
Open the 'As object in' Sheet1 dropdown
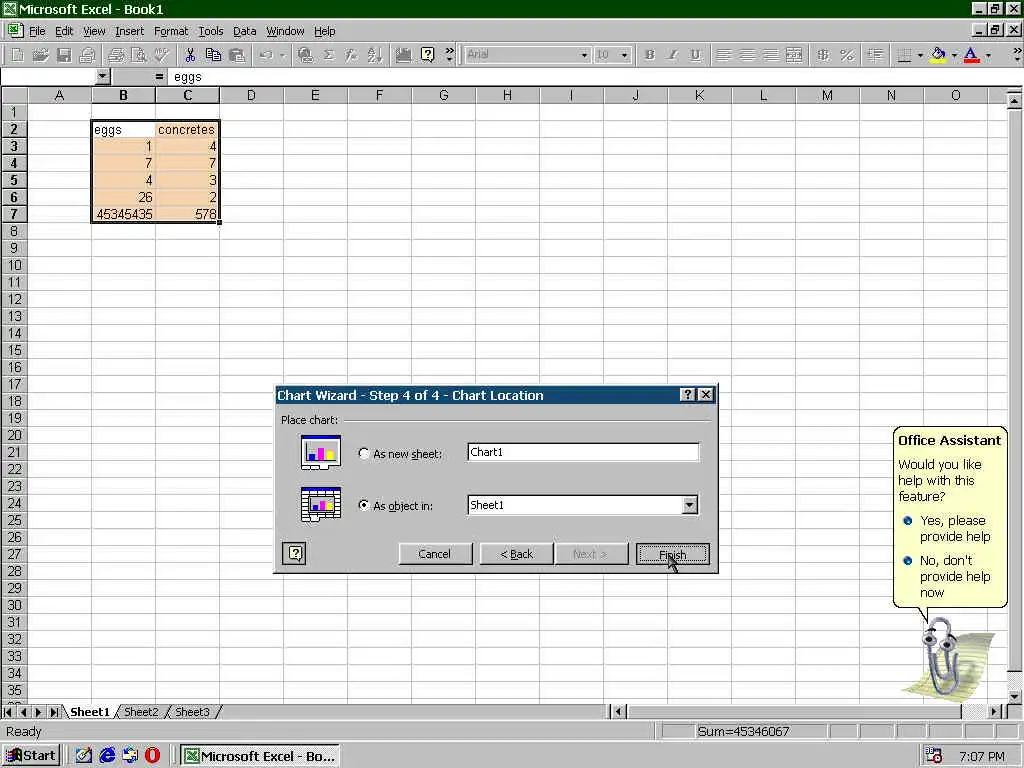(x=690, y=505)
